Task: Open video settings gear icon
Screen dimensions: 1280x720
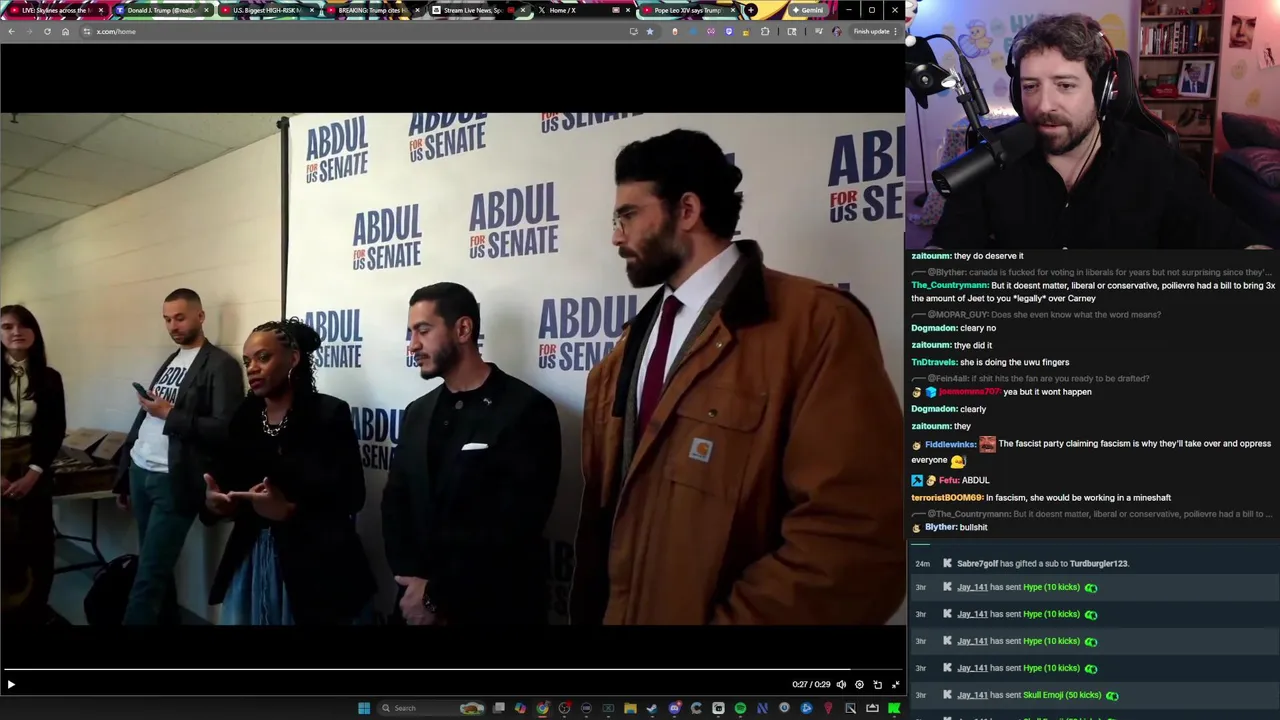Action: point(859,685)
